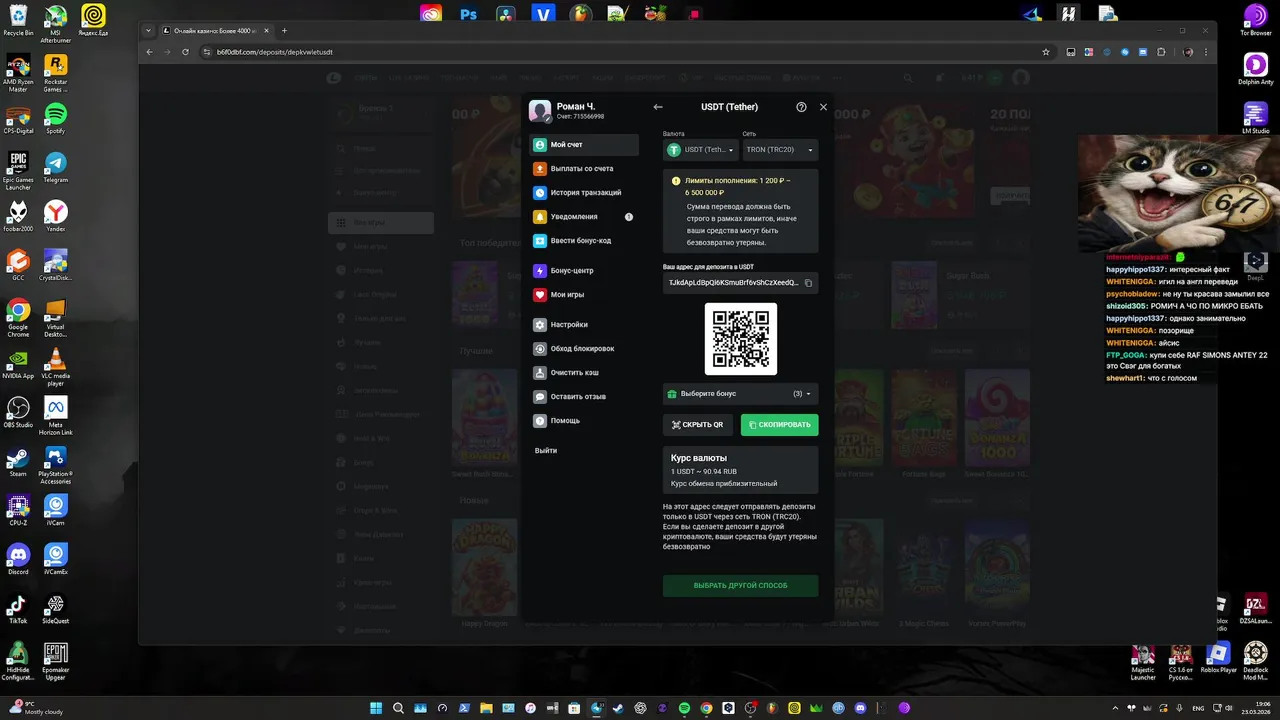
Task: Open Photoshop icon at the screen top
Action: (468, 14)
